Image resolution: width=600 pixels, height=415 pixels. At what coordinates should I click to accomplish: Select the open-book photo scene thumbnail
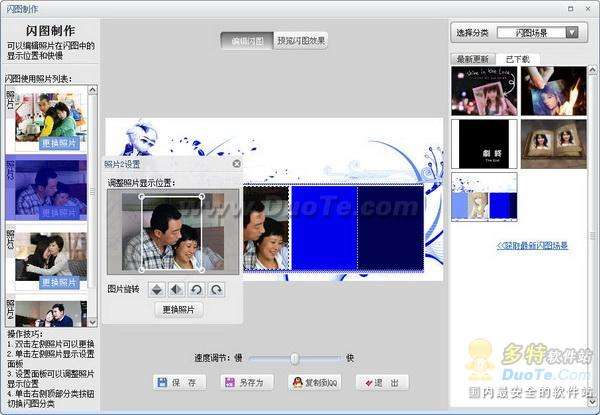point(554,144)
